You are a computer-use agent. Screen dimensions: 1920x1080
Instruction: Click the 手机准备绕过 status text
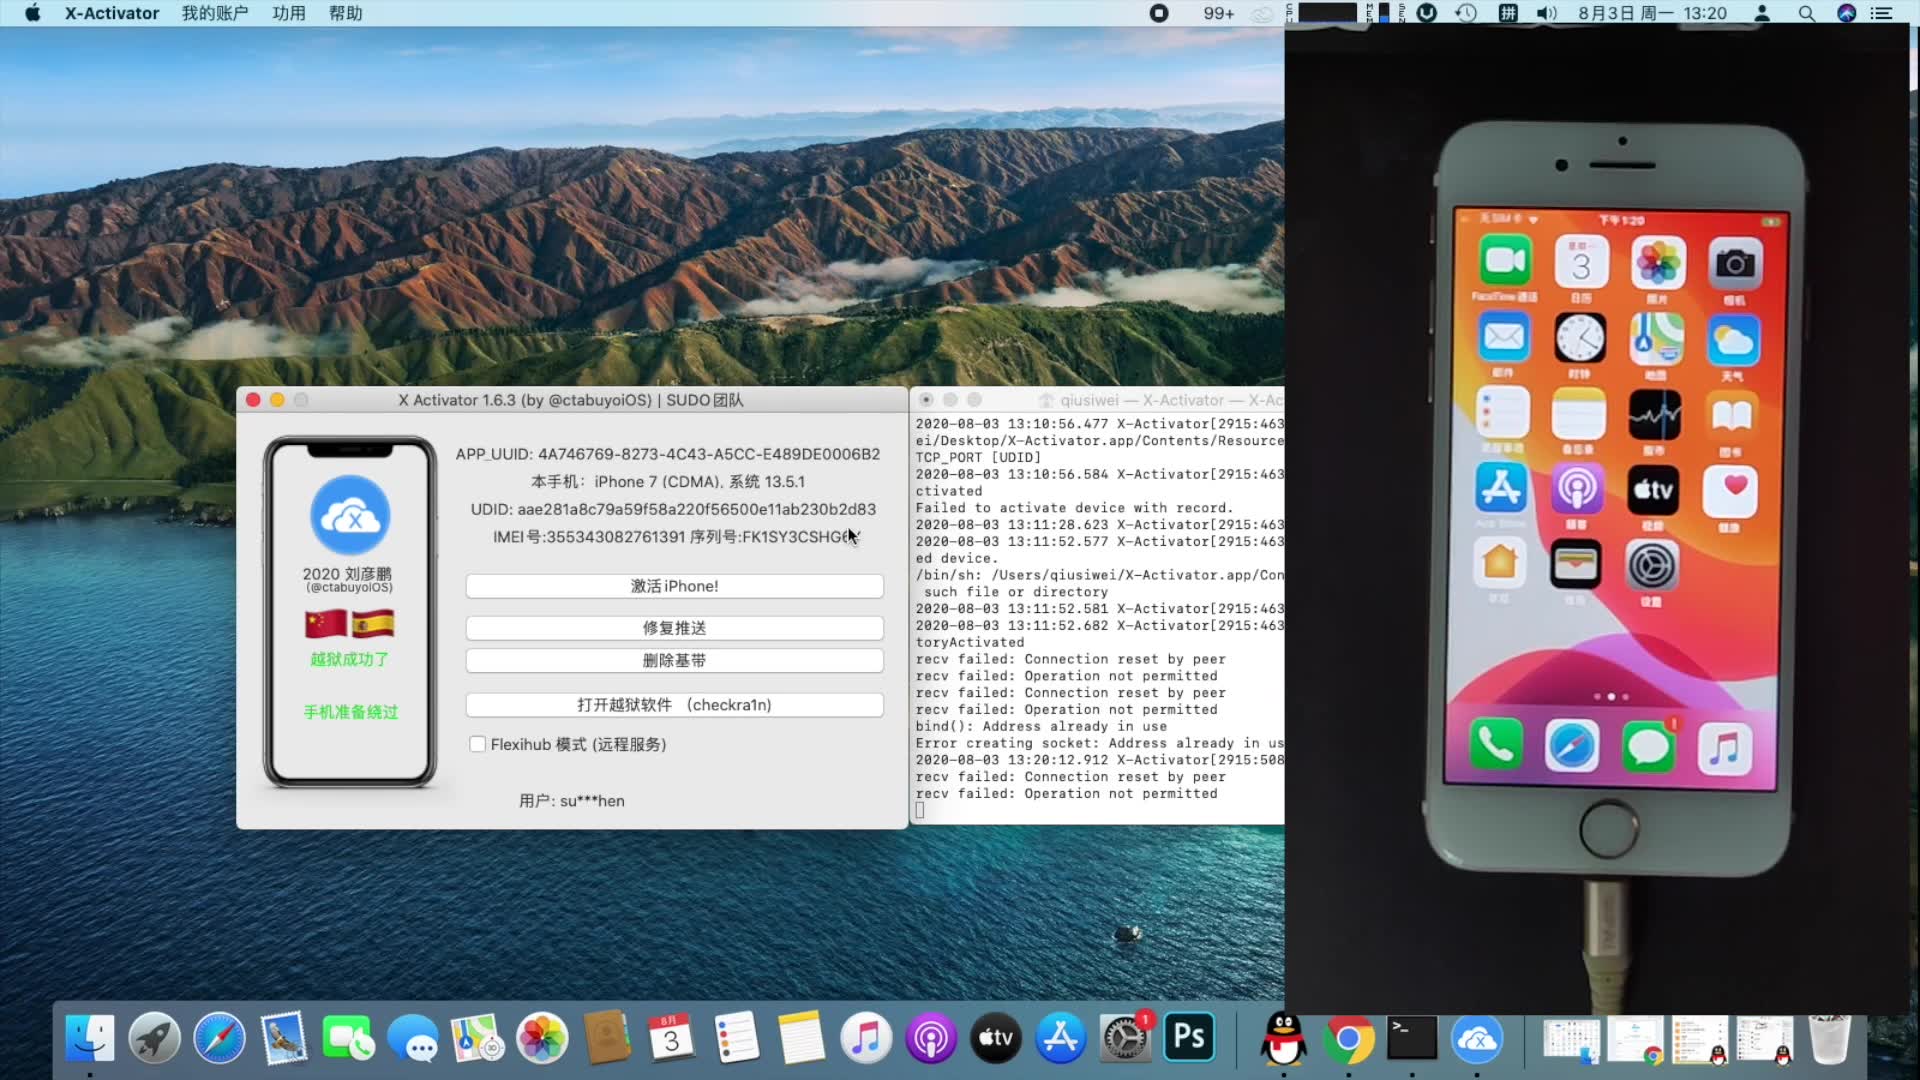pyautogui.click(x=350, y=712)
